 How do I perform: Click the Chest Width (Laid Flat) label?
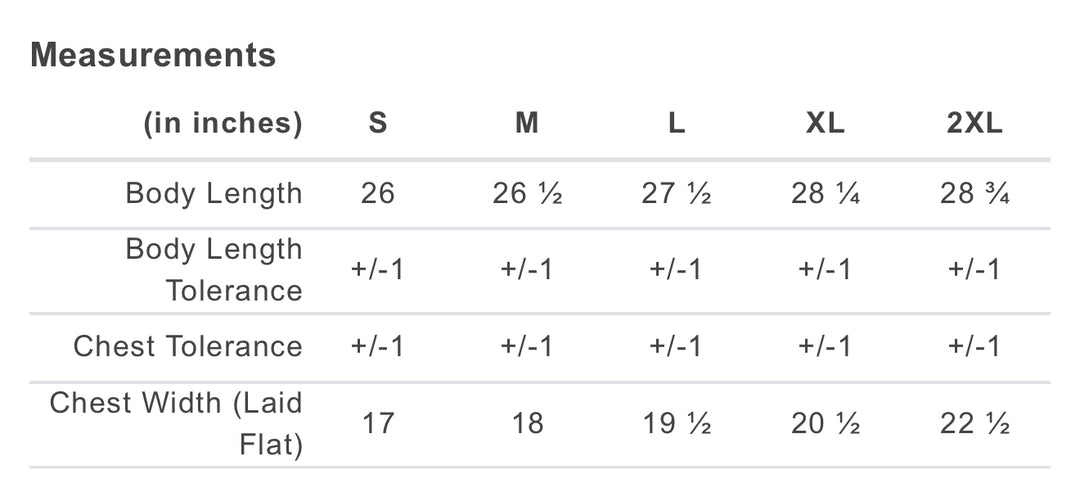coord(176,424)
